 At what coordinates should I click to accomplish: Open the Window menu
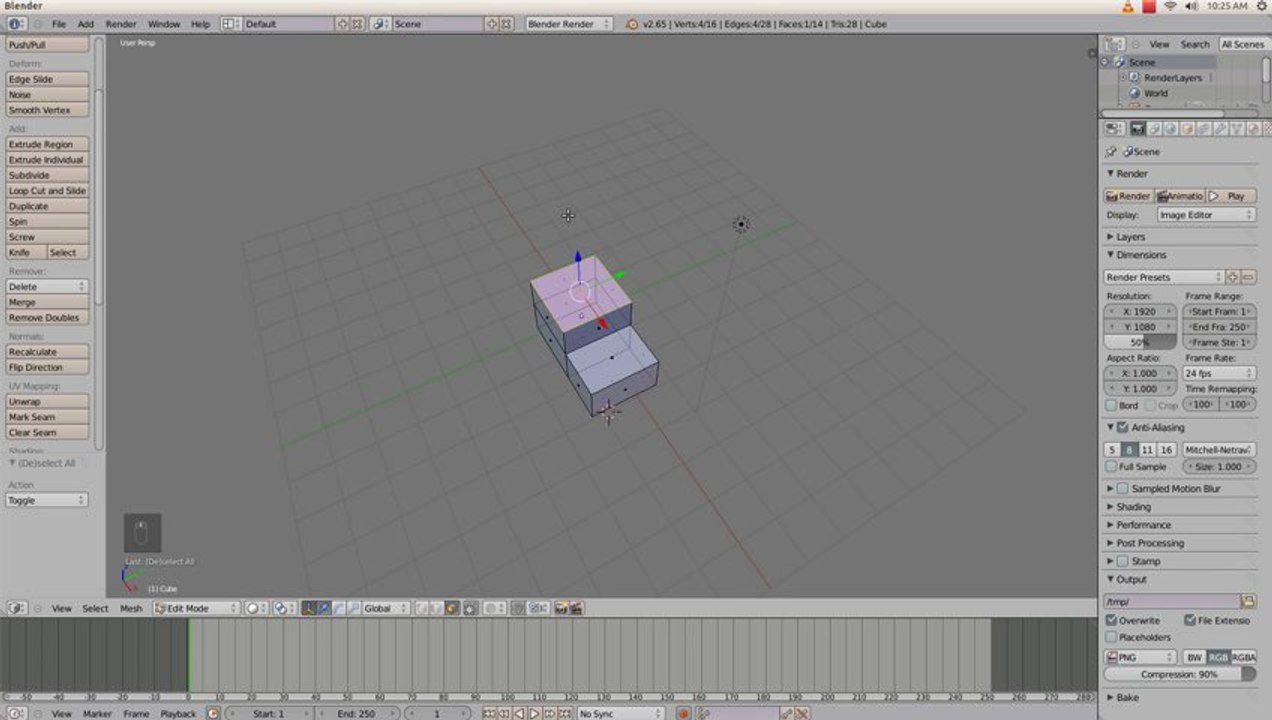(164, 23)
